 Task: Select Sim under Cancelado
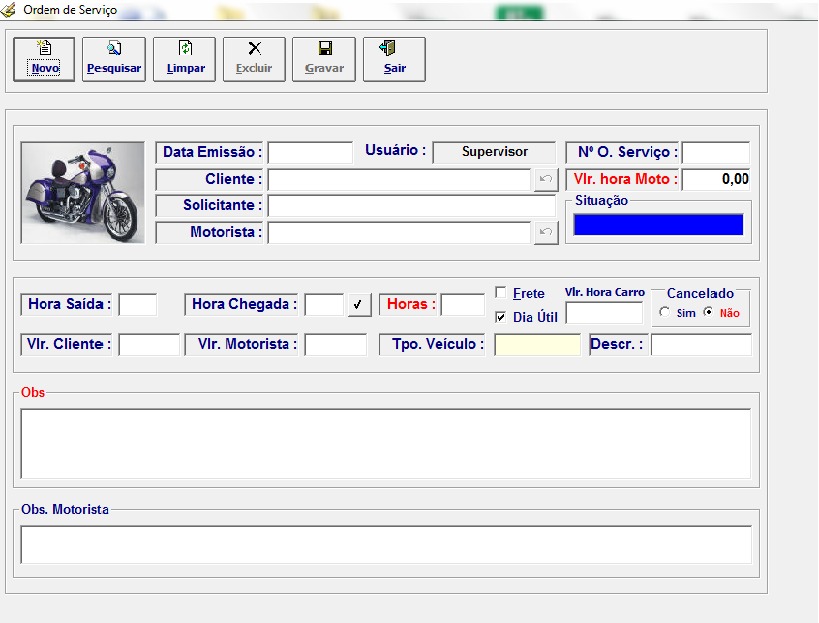tap(666, 313)
